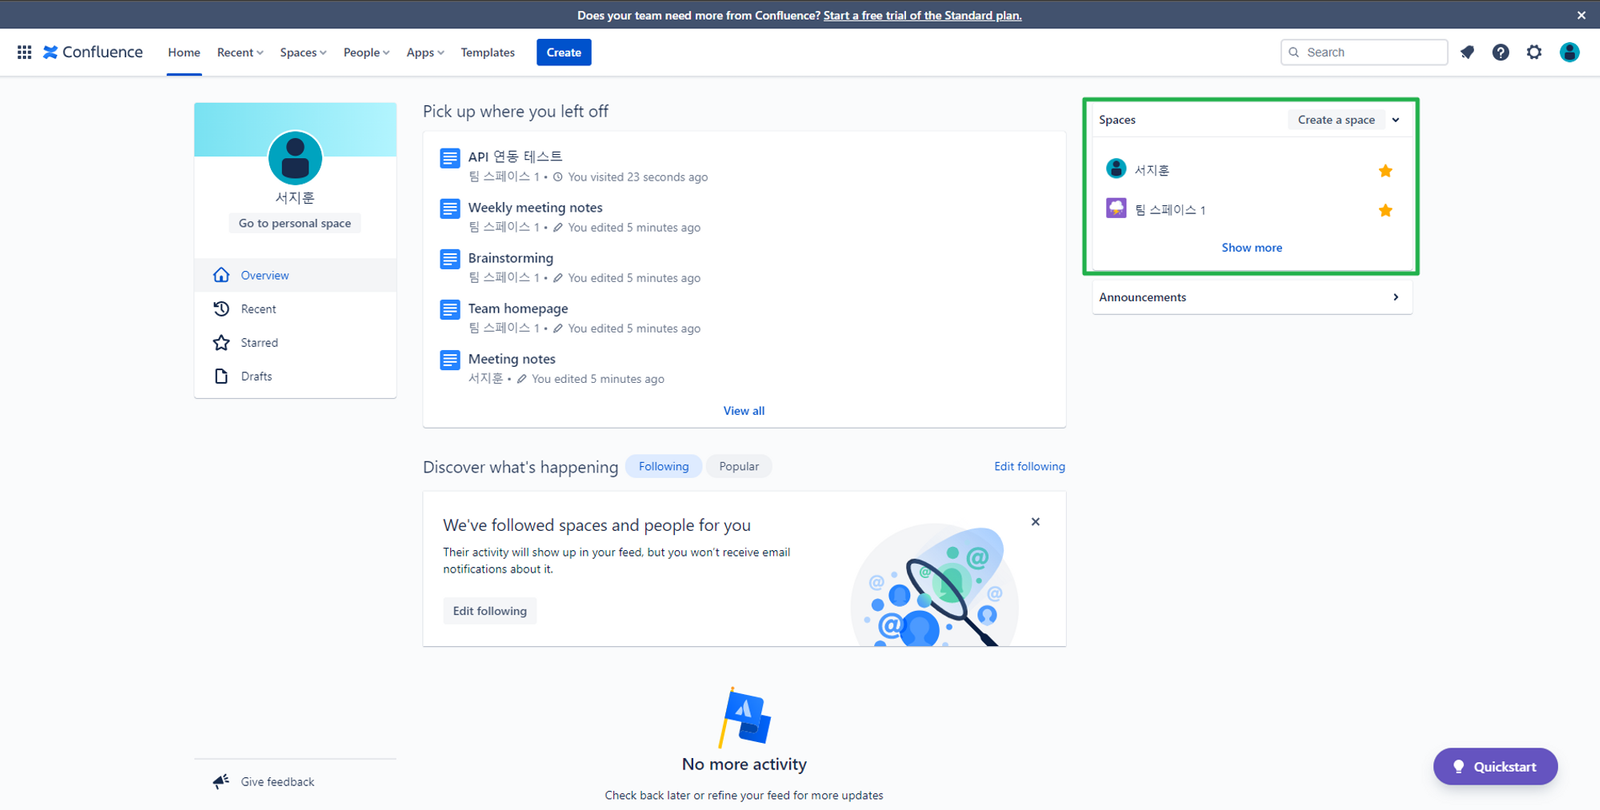
Task: Click View all recent pages link
Action: [743, 411]
